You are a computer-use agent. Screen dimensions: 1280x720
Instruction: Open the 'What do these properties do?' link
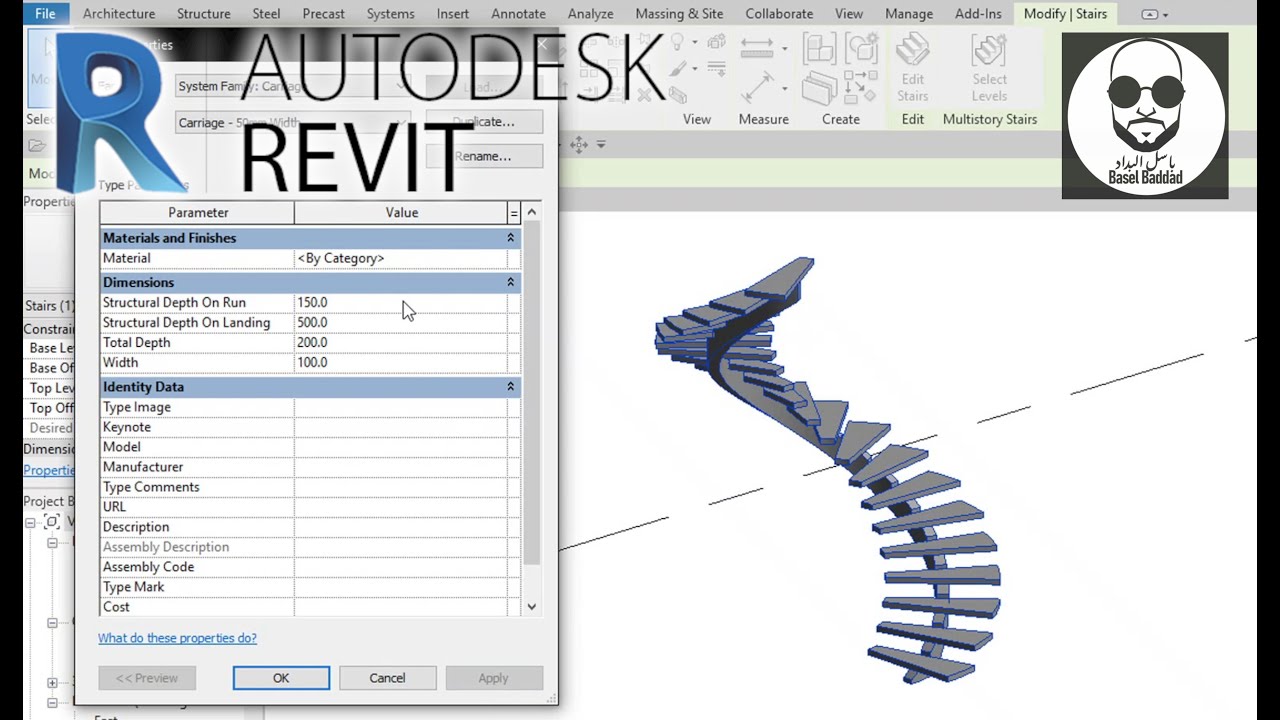click(x=177, y=638)
